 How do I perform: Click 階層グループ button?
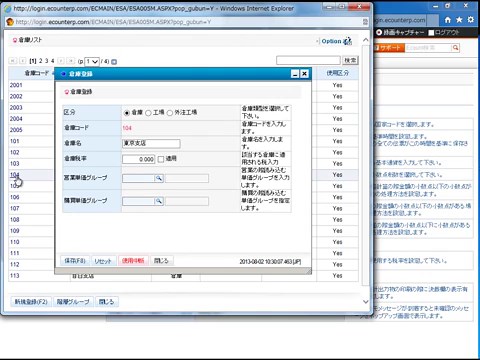[x=73, y=302]
